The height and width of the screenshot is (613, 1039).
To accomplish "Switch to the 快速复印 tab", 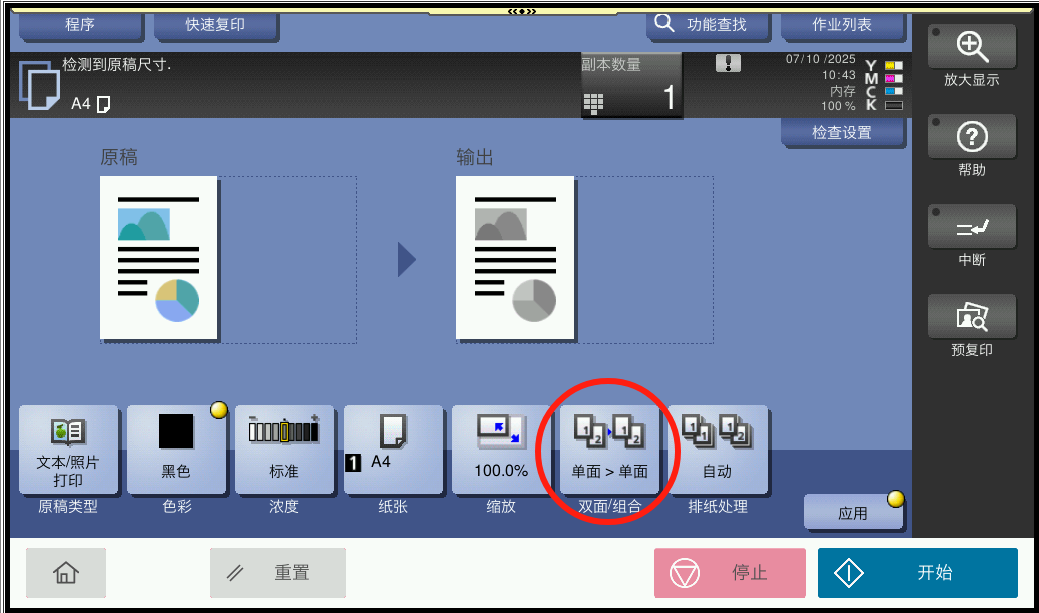I will pos(215,26).
